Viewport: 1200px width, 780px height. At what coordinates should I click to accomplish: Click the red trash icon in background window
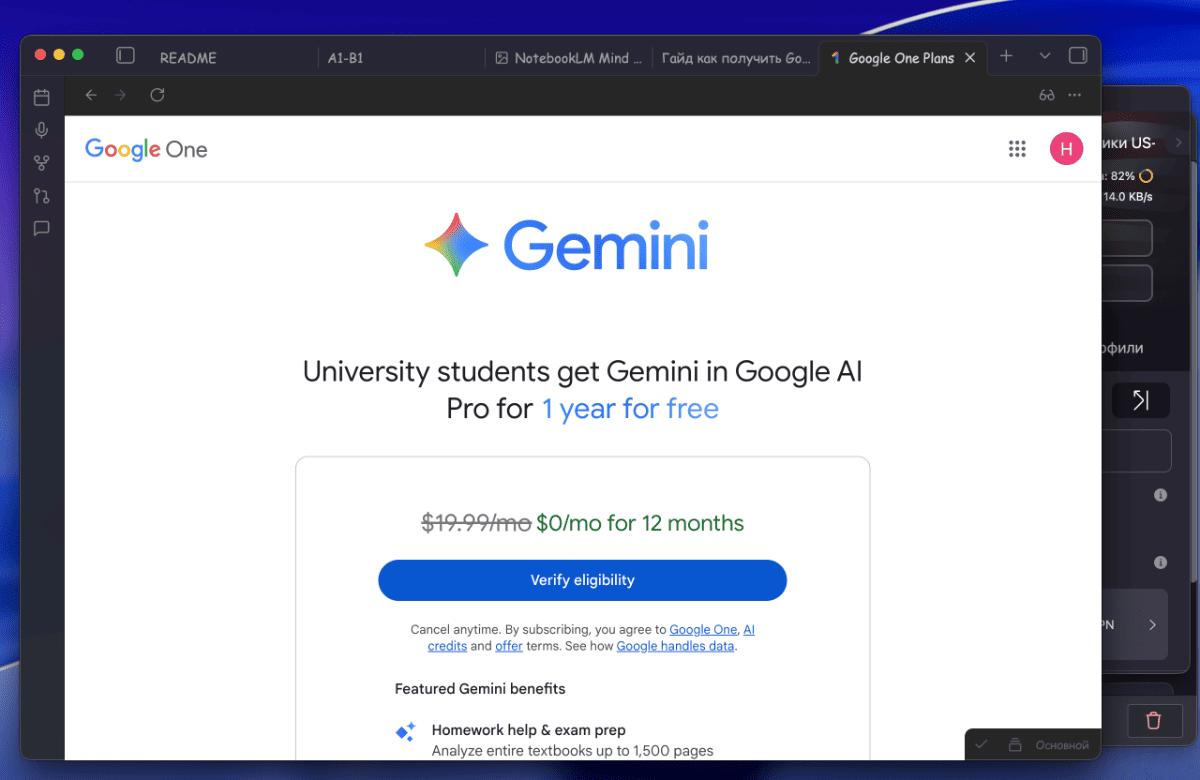click(1153, 720)
